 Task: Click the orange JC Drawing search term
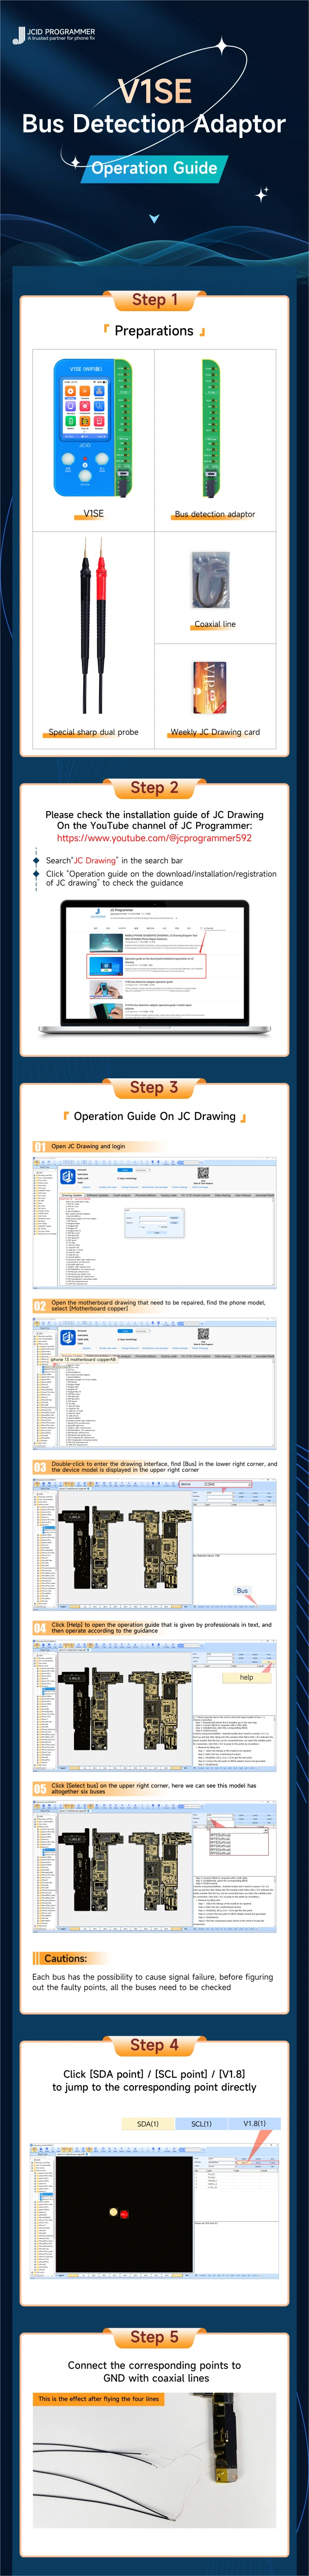click(95, 860)
